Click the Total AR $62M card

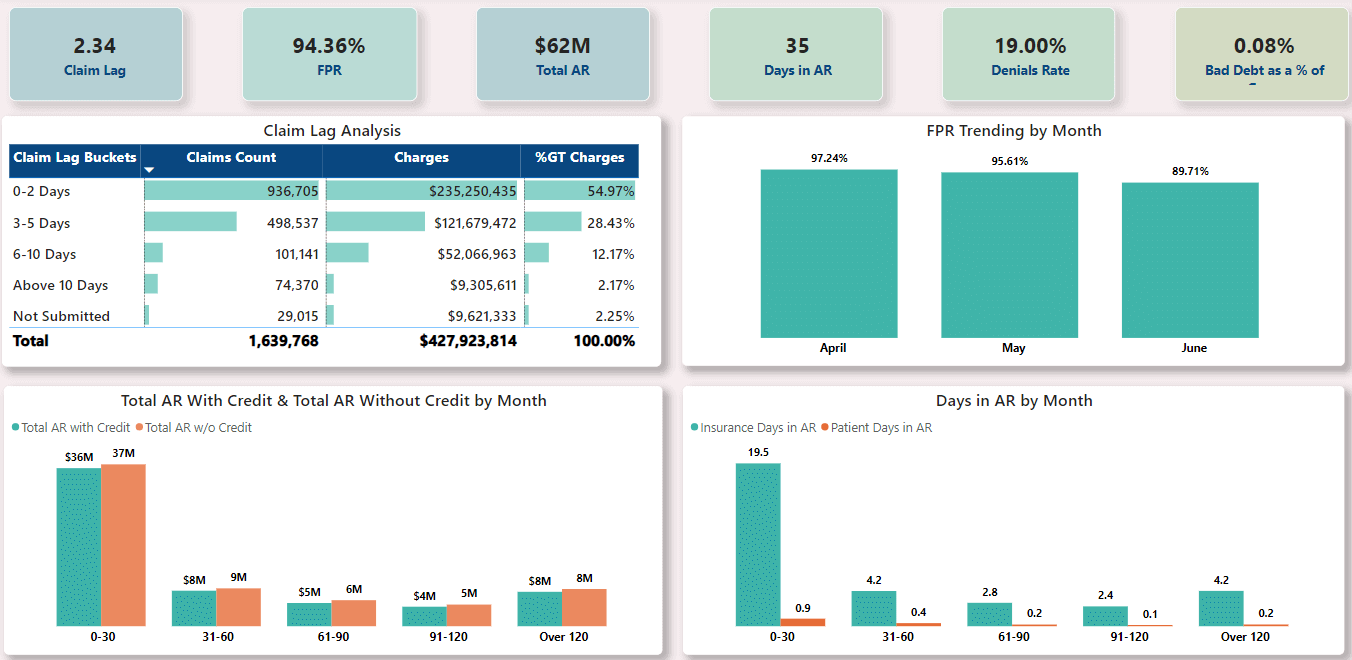tap(563, 55)
